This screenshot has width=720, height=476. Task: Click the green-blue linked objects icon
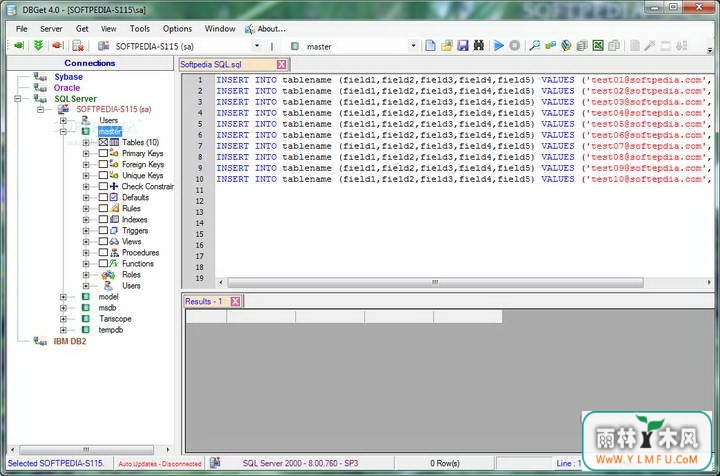coord(550,46)
